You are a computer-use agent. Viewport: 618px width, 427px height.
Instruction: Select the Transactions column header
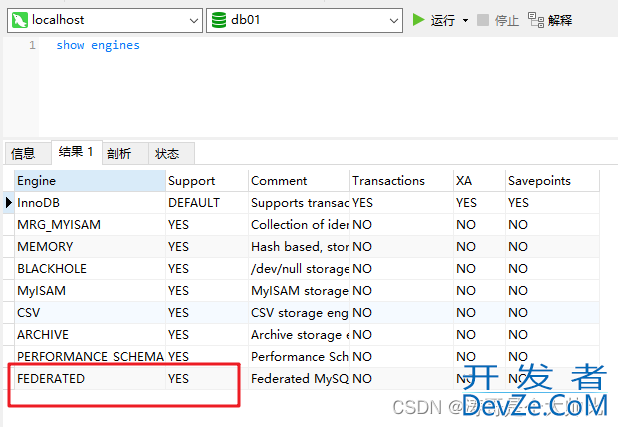[402, 181]
